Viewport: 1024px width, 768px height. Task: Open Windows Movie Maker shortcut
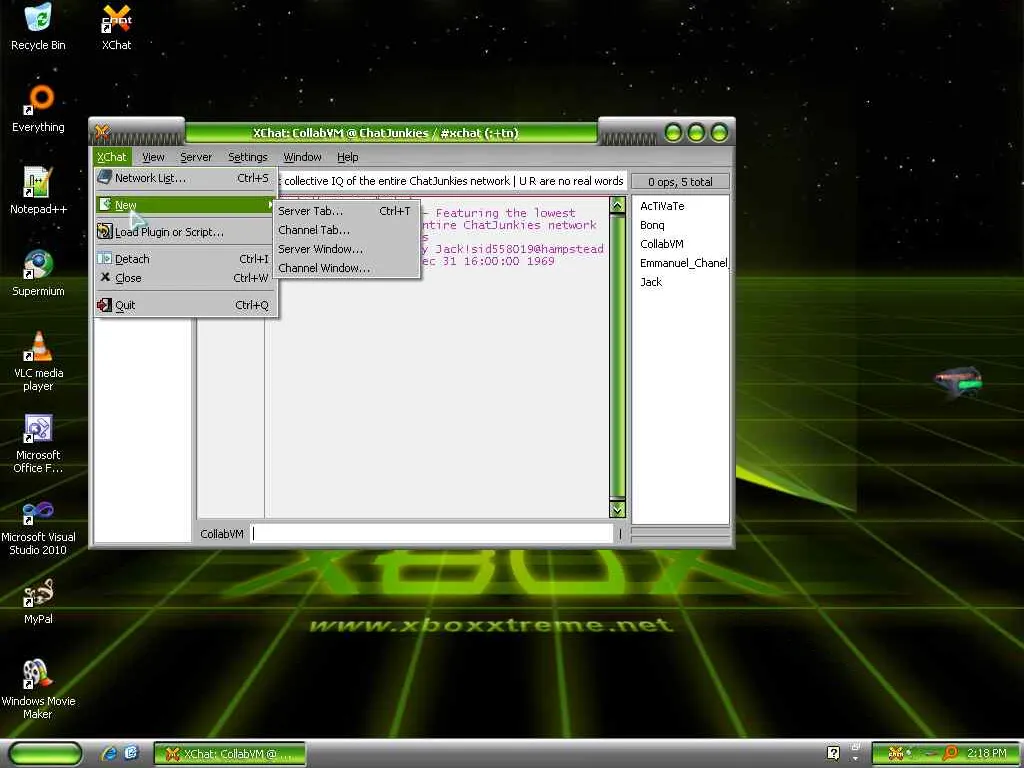point(38,689)
